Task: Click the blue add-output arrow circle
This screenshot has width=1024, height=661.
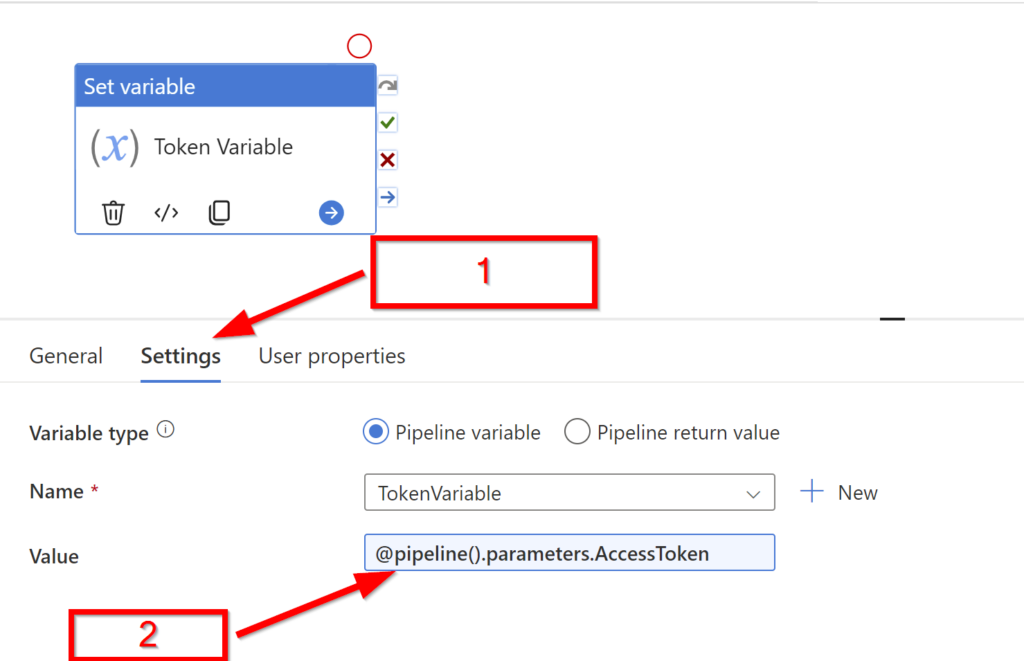Action: [x=331, y=212]
